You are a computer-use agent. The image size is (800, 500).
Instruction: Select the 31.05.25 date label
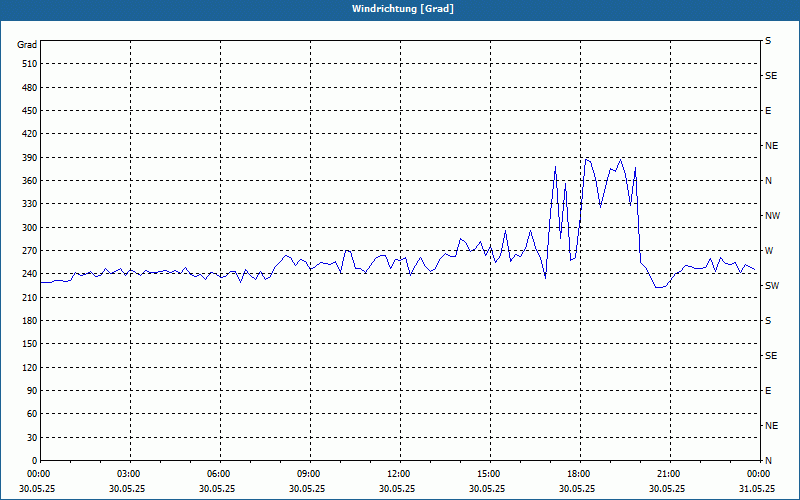(757, 489)
